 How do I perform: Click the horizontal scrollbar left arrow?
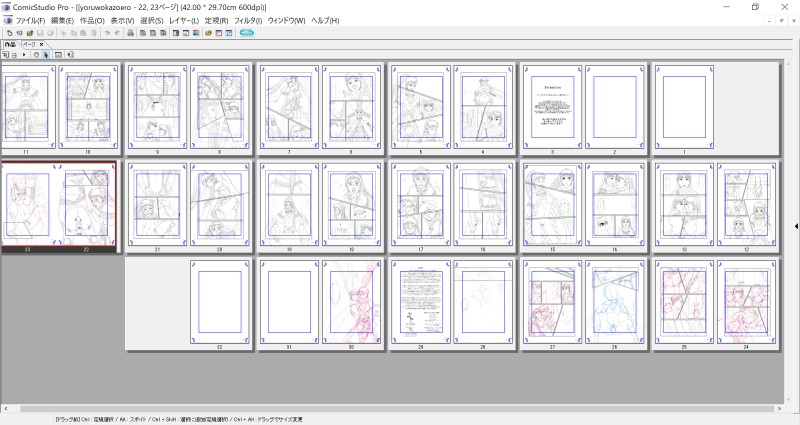click(6, 409)
